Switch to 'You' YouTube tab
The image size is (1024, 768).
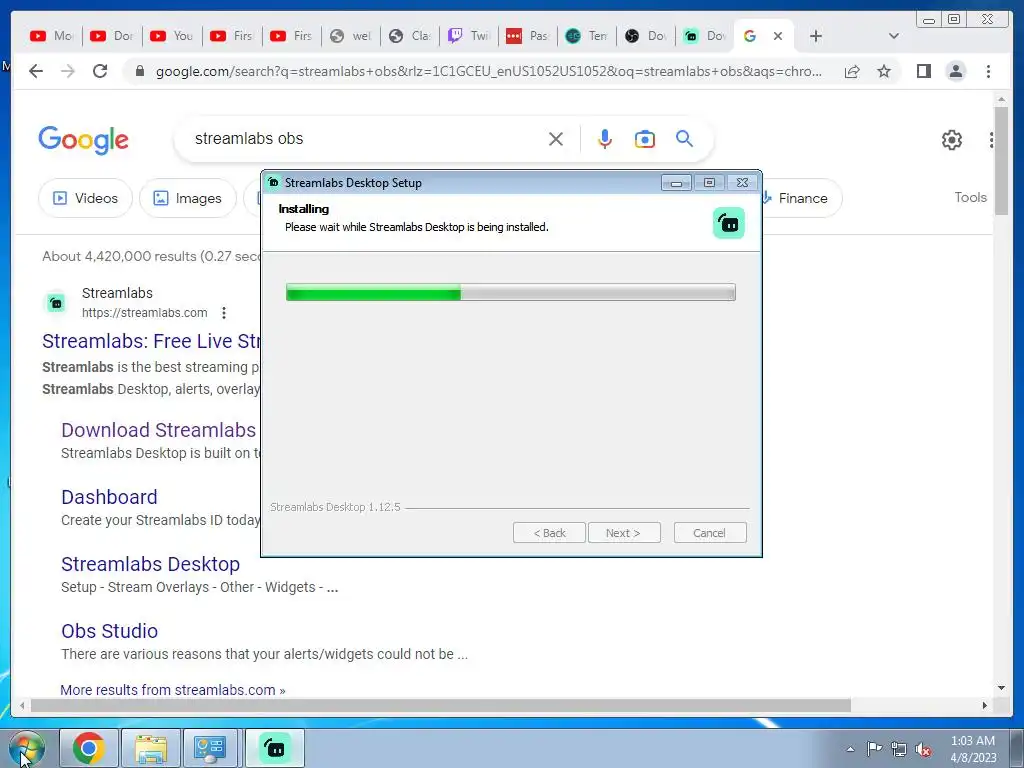point(172,36)
